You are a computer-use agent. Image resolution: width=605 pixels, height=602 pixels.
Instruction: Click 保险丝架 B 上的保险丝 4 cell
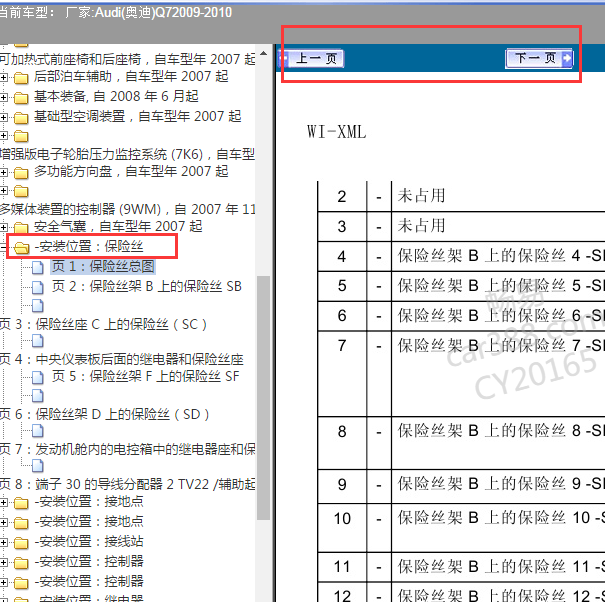[498, 256]
